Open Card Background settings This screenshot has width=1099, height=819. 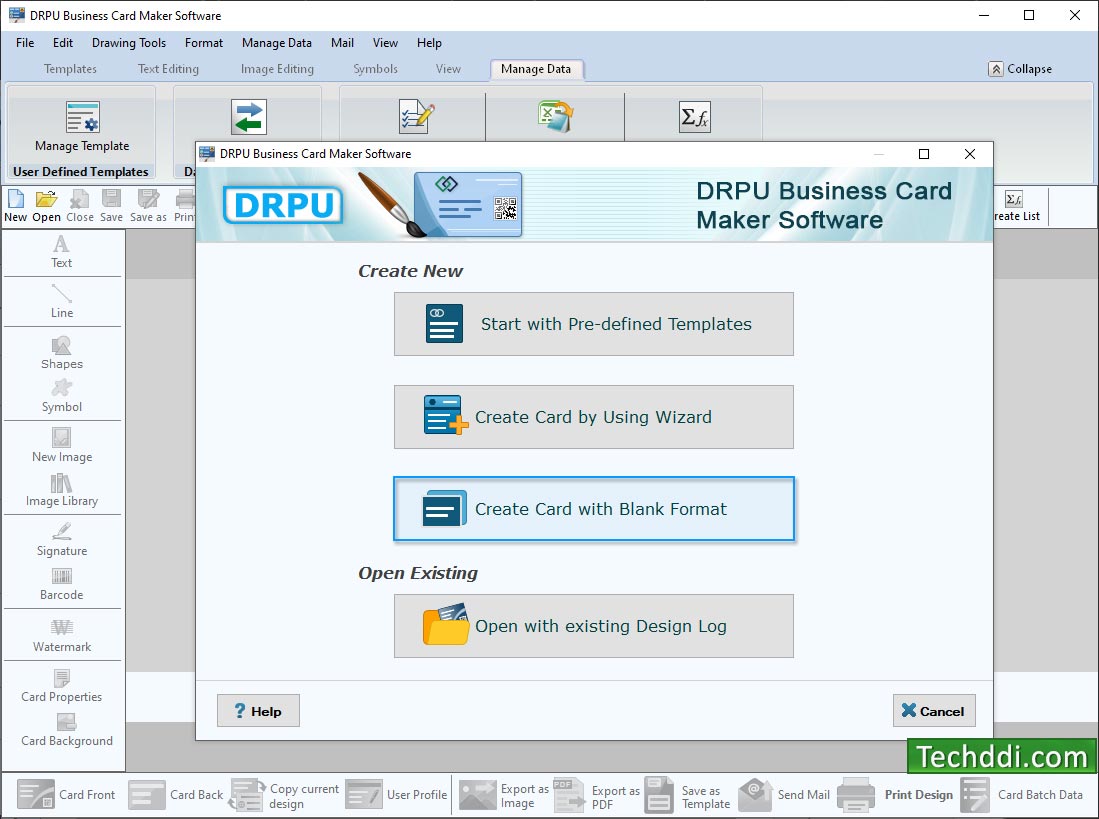[x=67, y=730]
